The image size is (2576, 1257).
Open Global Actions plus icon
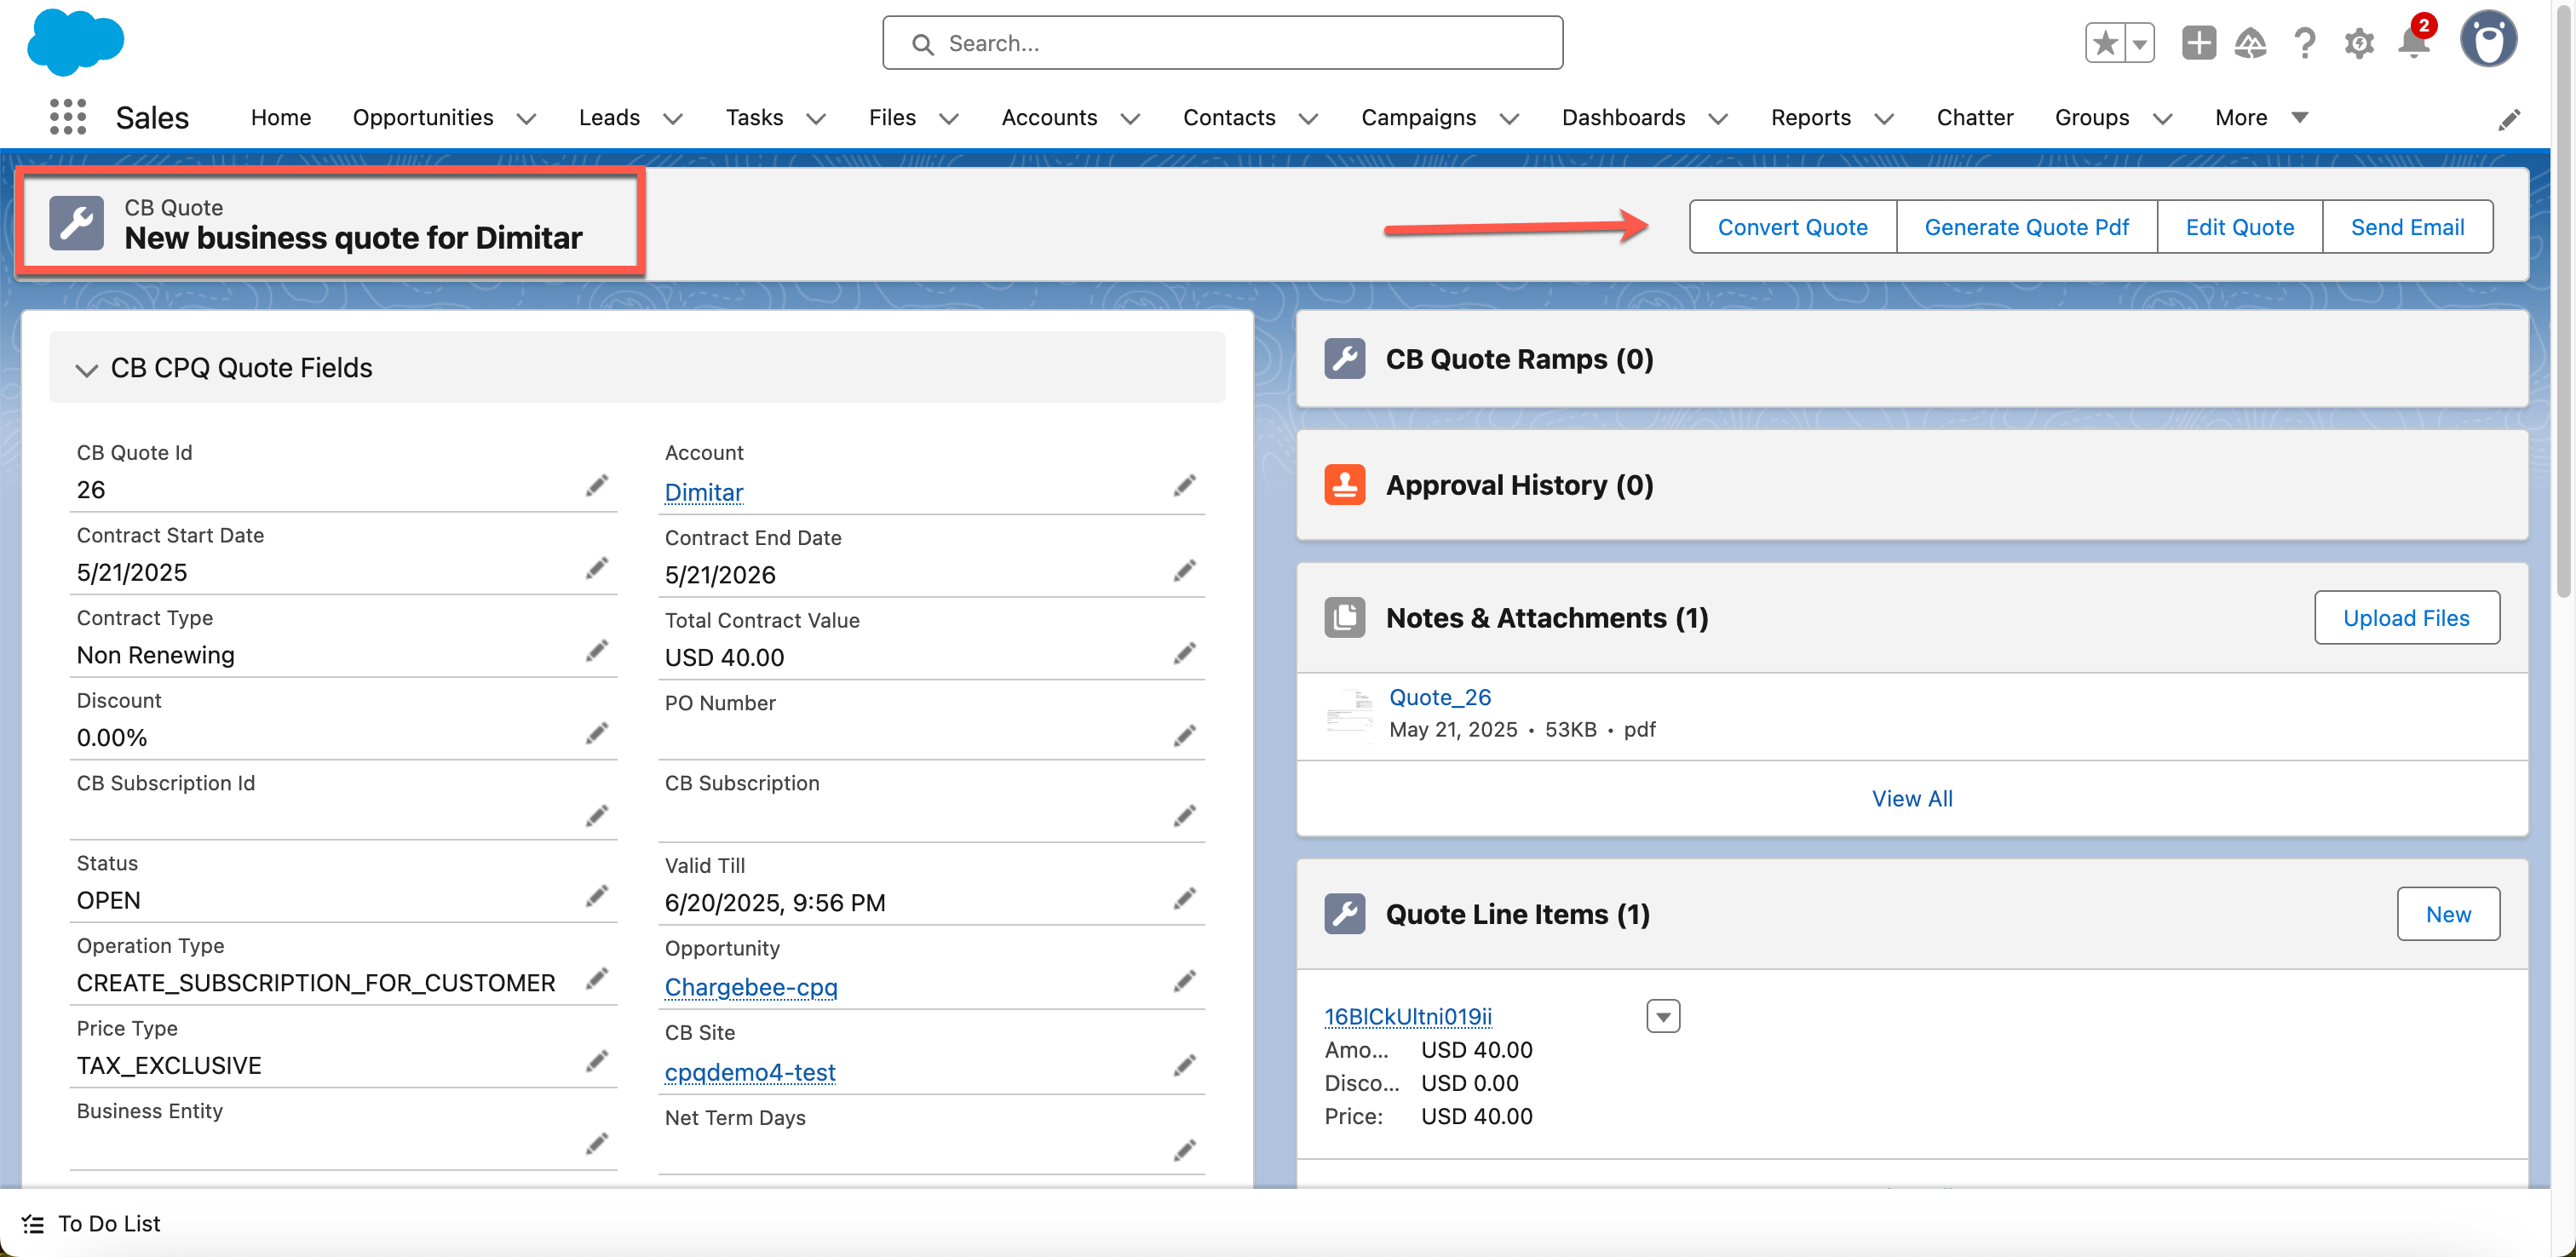(2199, 43)
